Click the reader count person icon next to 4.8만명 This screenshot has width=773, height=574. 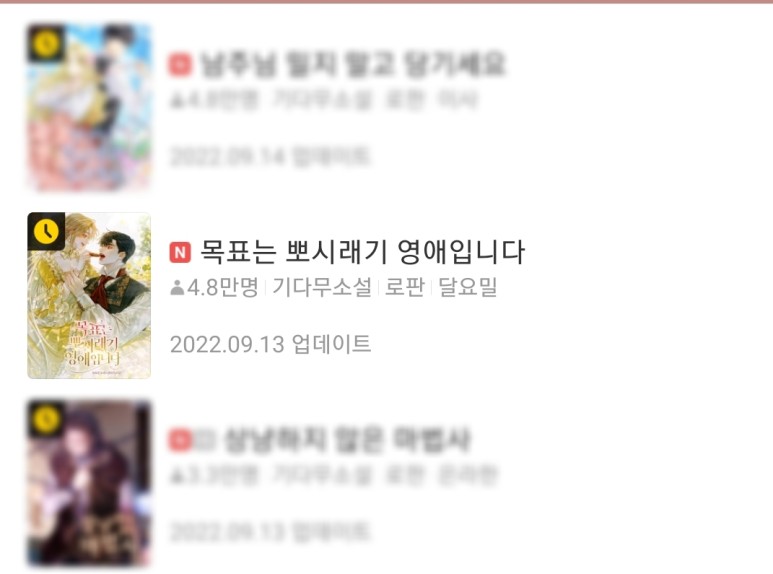click(177, 287)
